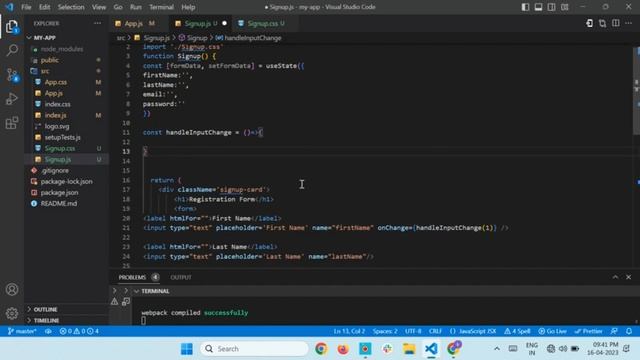Open Explorer views and more actions ellipsis
The image size is (640, 360).
tap(98, 23)
